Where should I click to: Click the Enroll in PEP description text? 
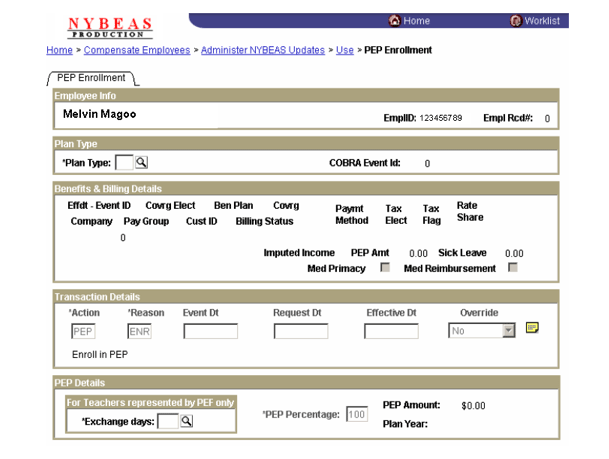click(100, 355)
